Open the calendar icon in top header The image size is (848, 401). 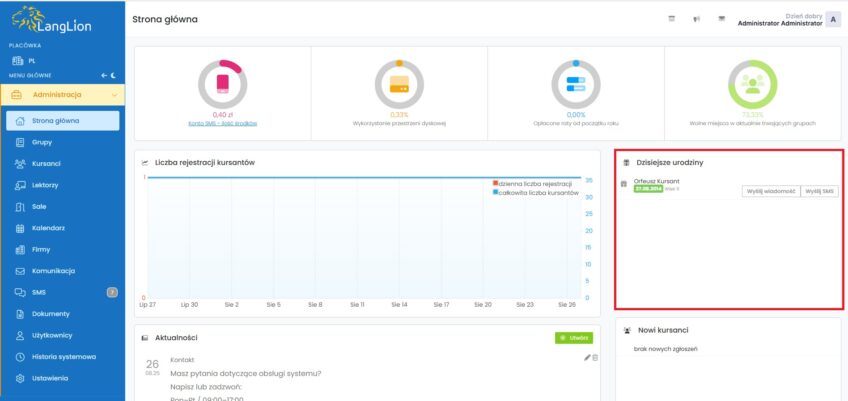[x=672, y=19]
